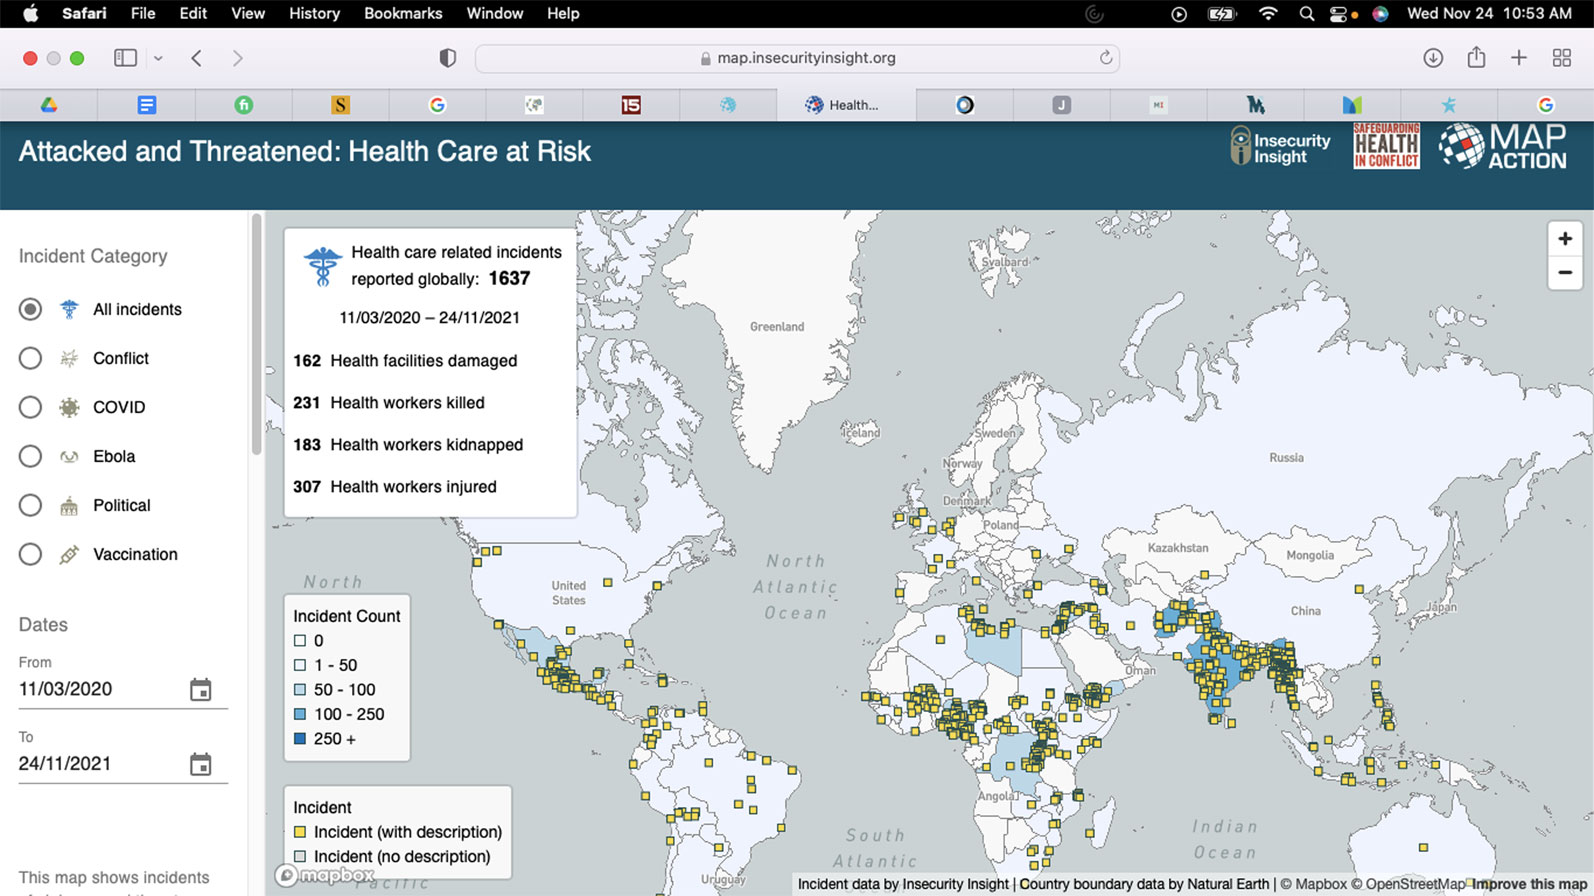Open the History menu in menu bar

(x=314, y=13)
